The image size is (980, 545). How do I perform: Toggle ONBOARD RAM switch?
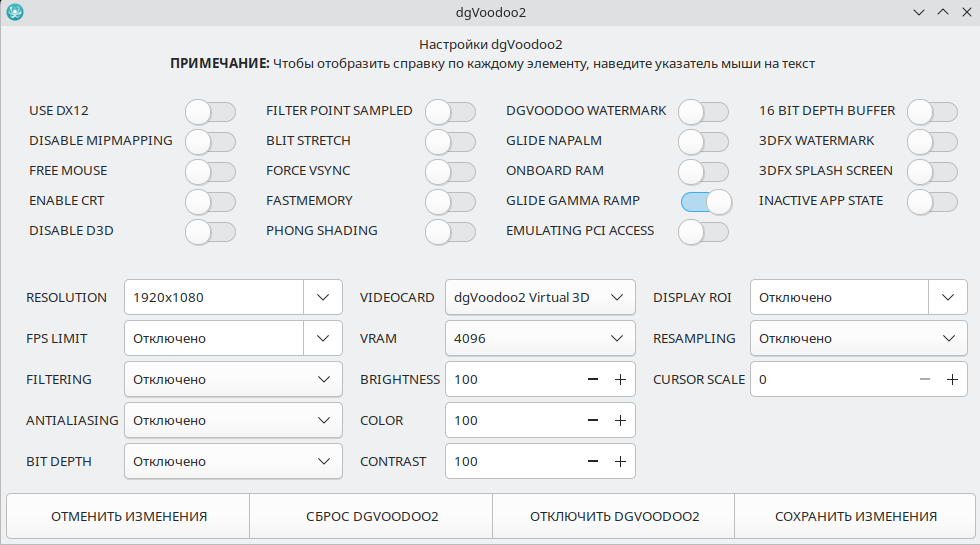coord(704,172)
